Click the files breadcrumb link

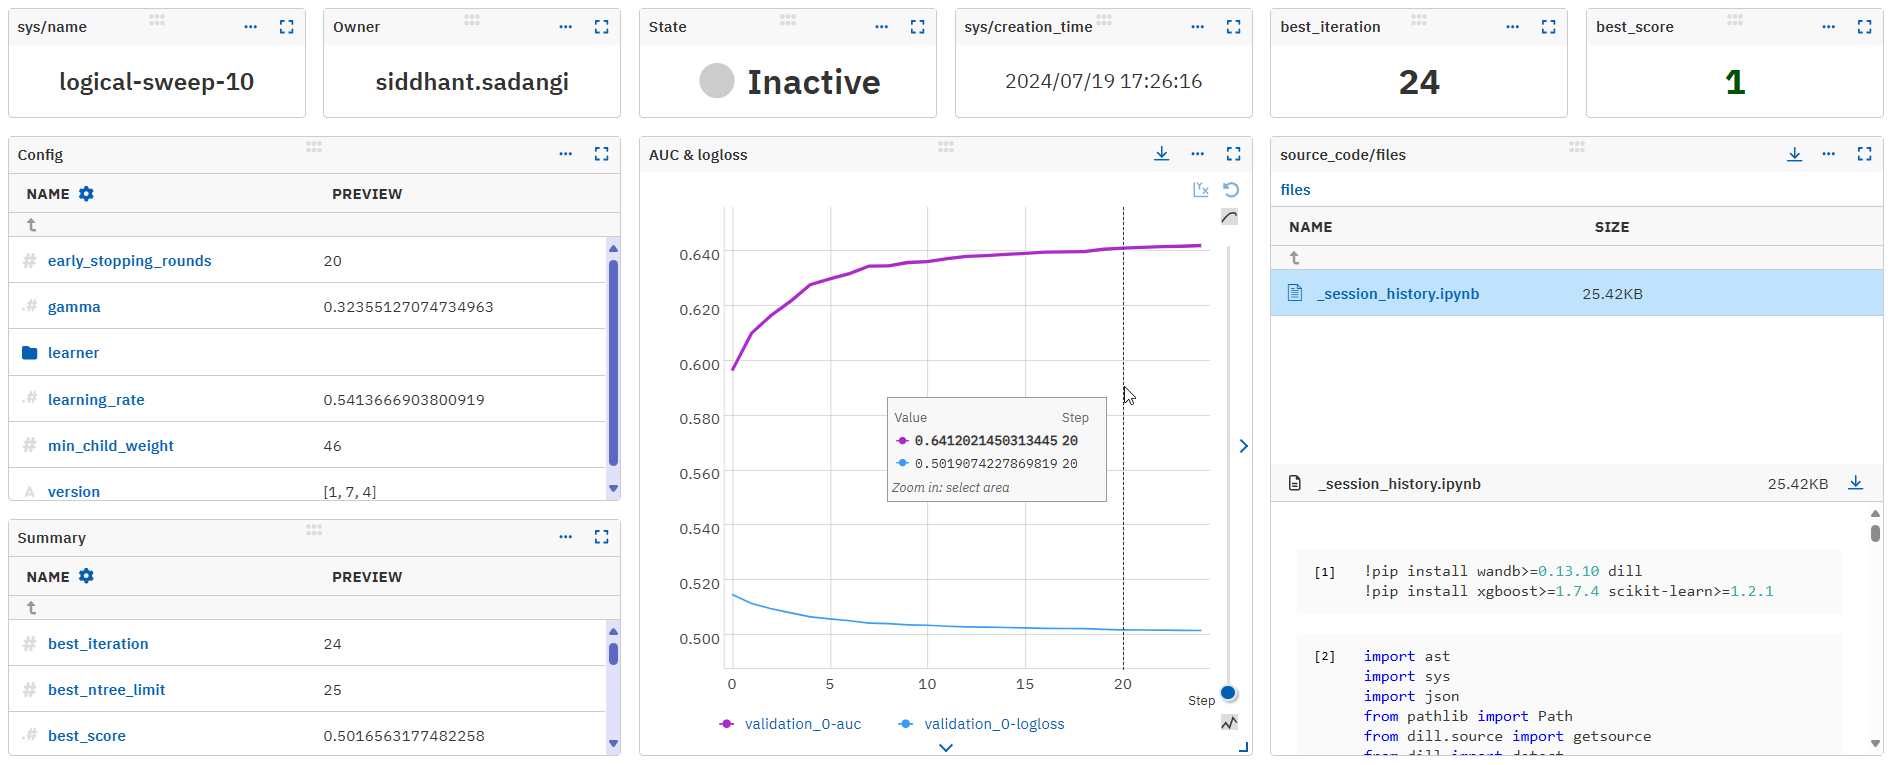pyautogui.click(x=1295, y=190)
